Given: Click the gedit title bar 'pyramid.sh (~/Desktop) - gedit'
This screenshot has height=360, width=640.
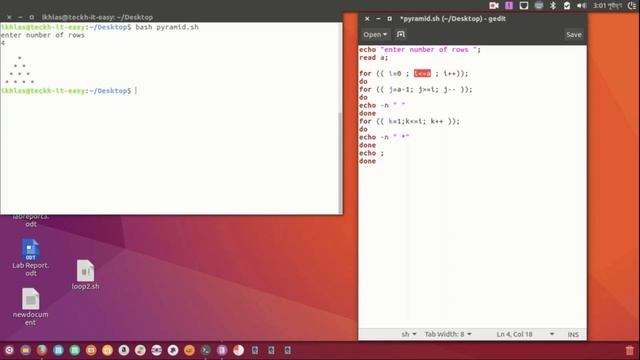Looking at the screenshot, I should click(453, 19).
